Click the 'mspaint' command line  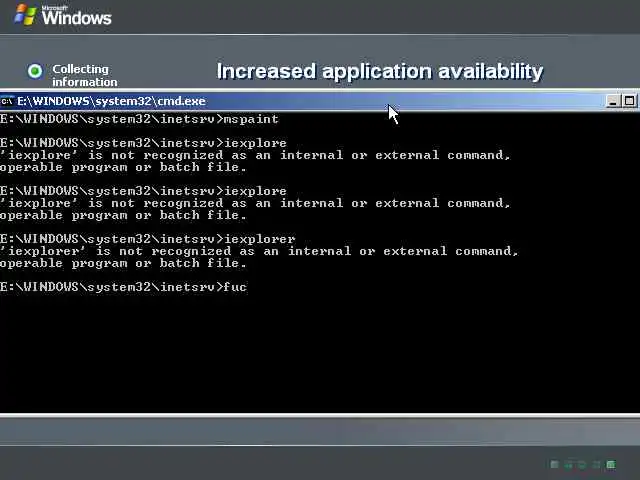coord(140,119)
